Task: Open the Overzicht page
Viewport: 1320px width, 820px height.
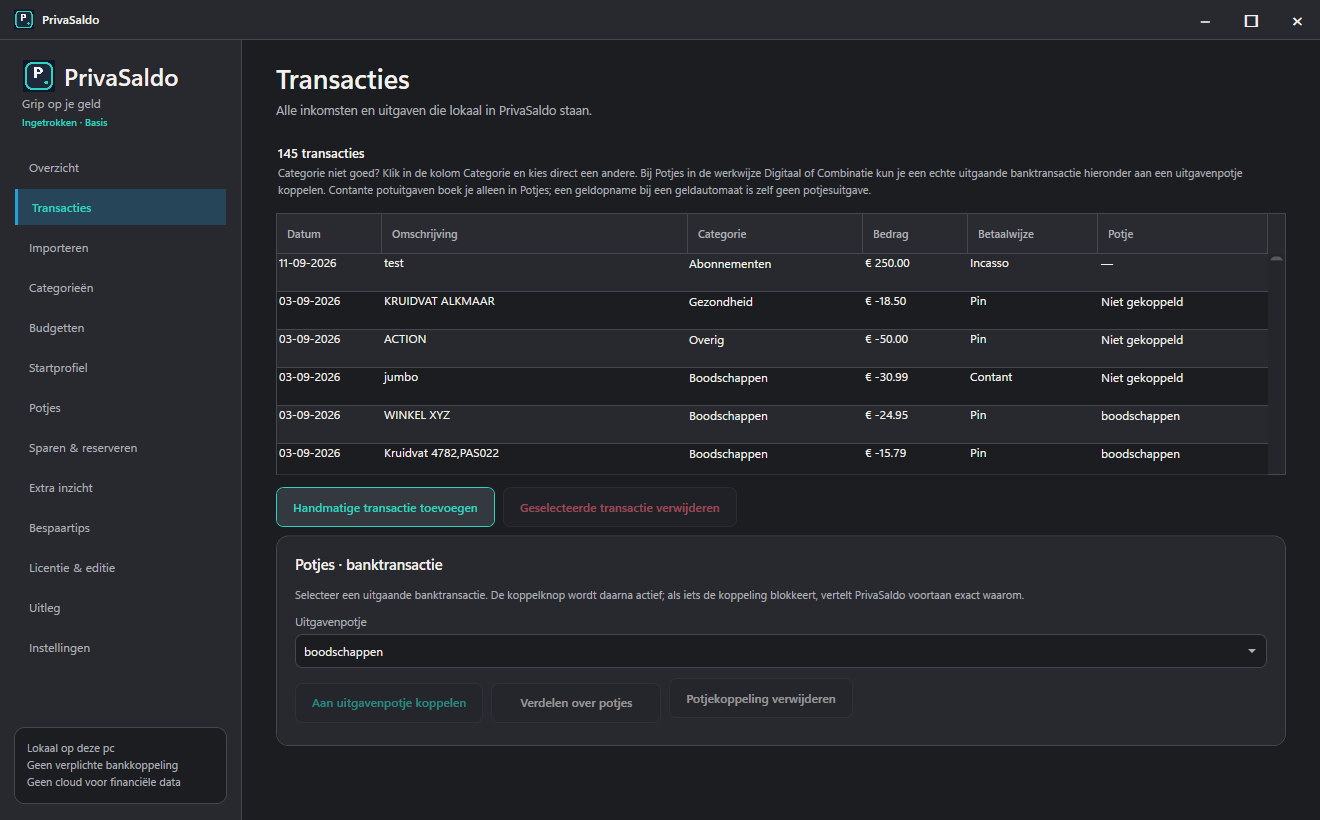Action: (x=120, y=168)
